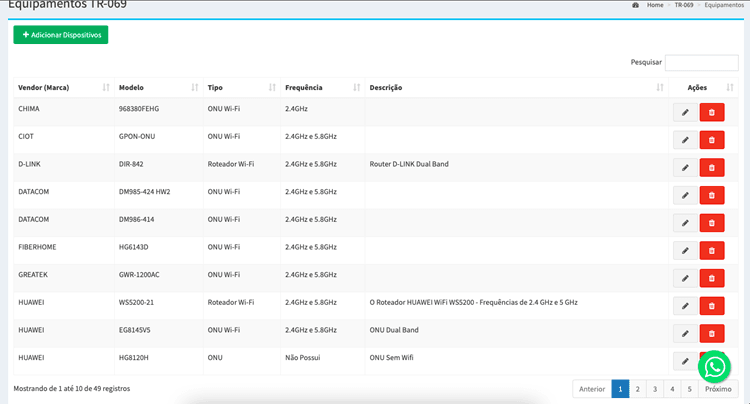
Task: Edit the CHIMA 968380FEHG device
Action: pyautogui.click(x=685, y=112)
